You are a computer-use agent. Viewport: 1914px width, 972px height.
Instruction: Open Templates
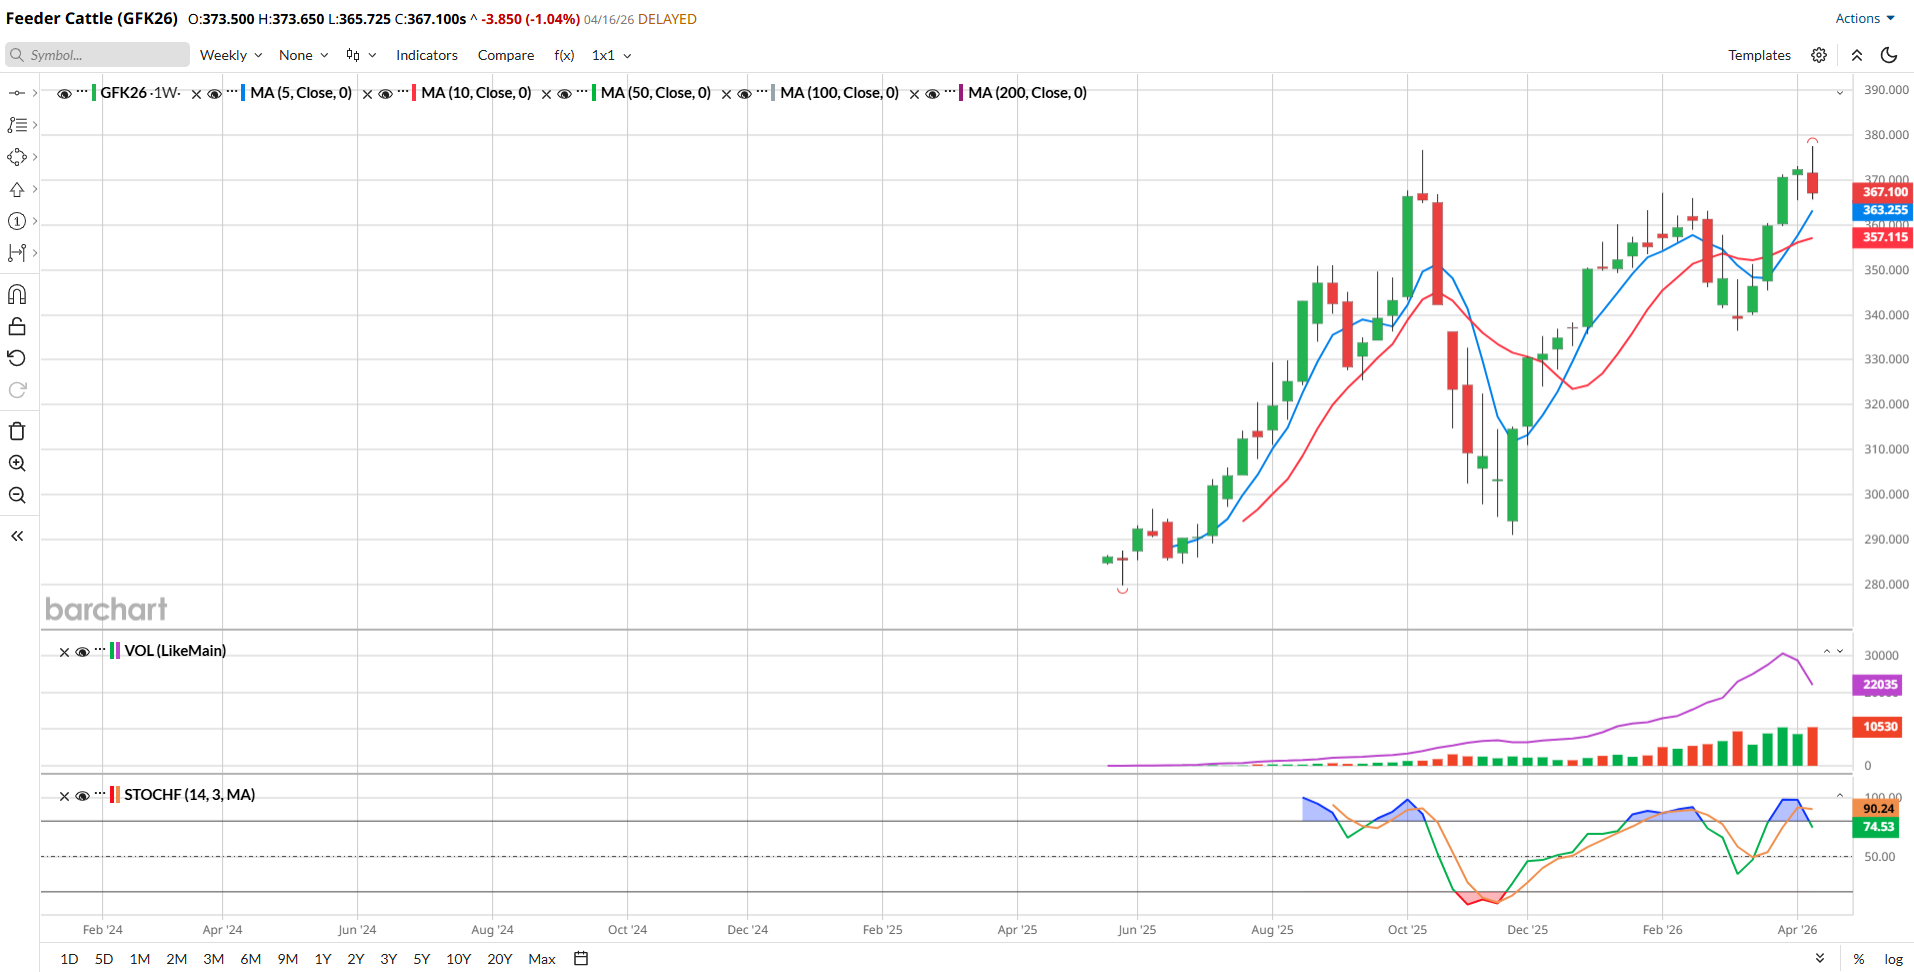pos(1759,55)
